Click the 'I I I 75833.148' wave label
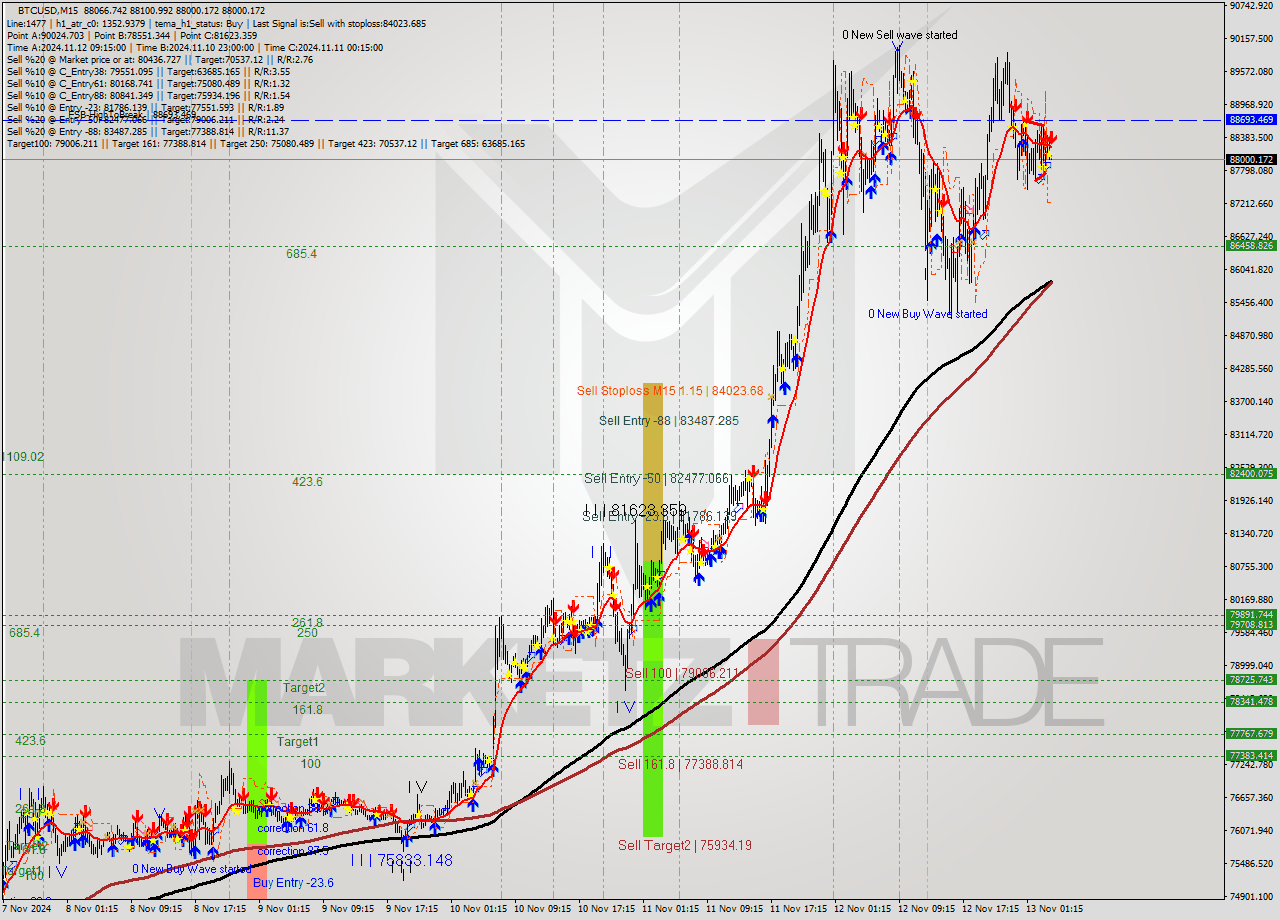1280x920 pixels. coord(401,860)
